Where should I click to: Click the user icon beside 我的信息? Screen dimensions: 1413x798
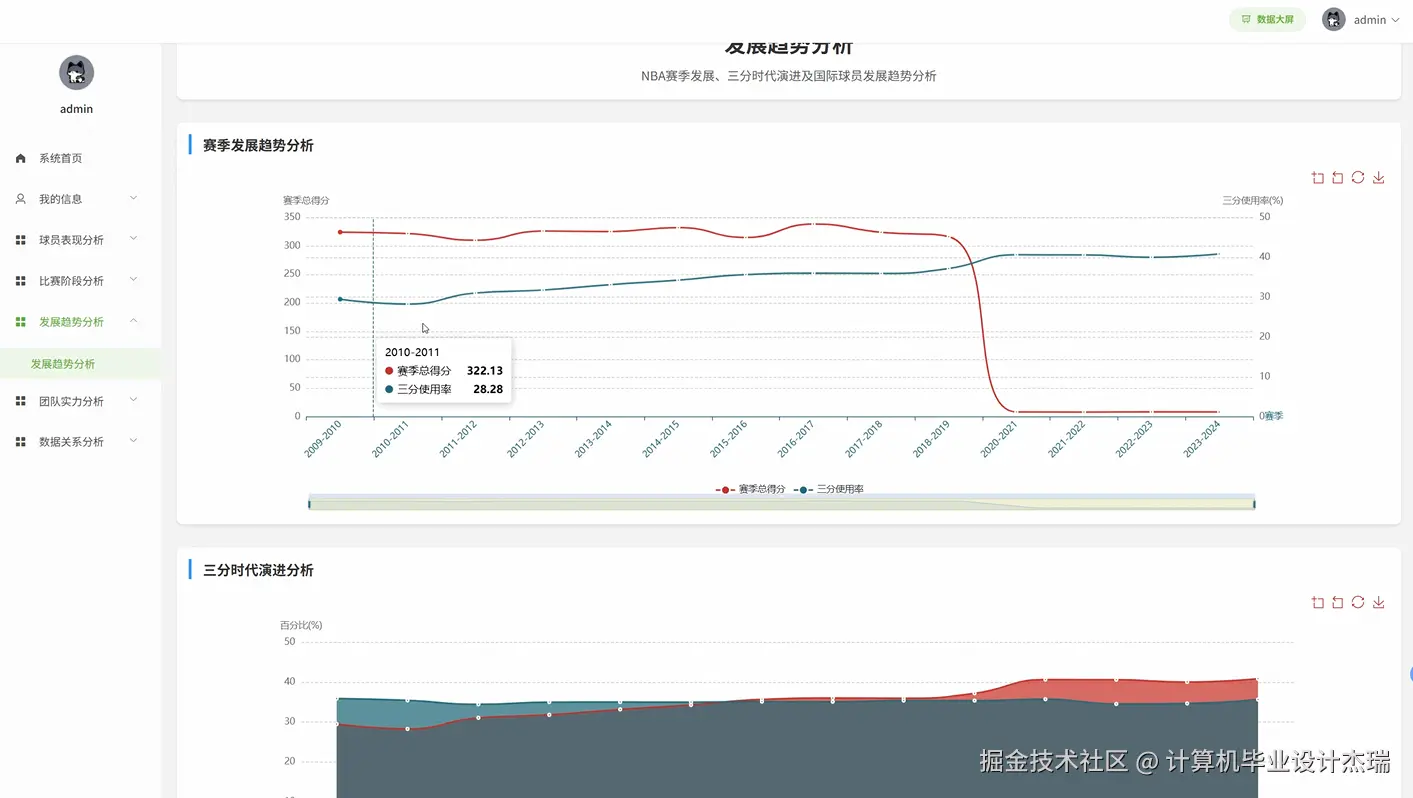pos(21,199)
